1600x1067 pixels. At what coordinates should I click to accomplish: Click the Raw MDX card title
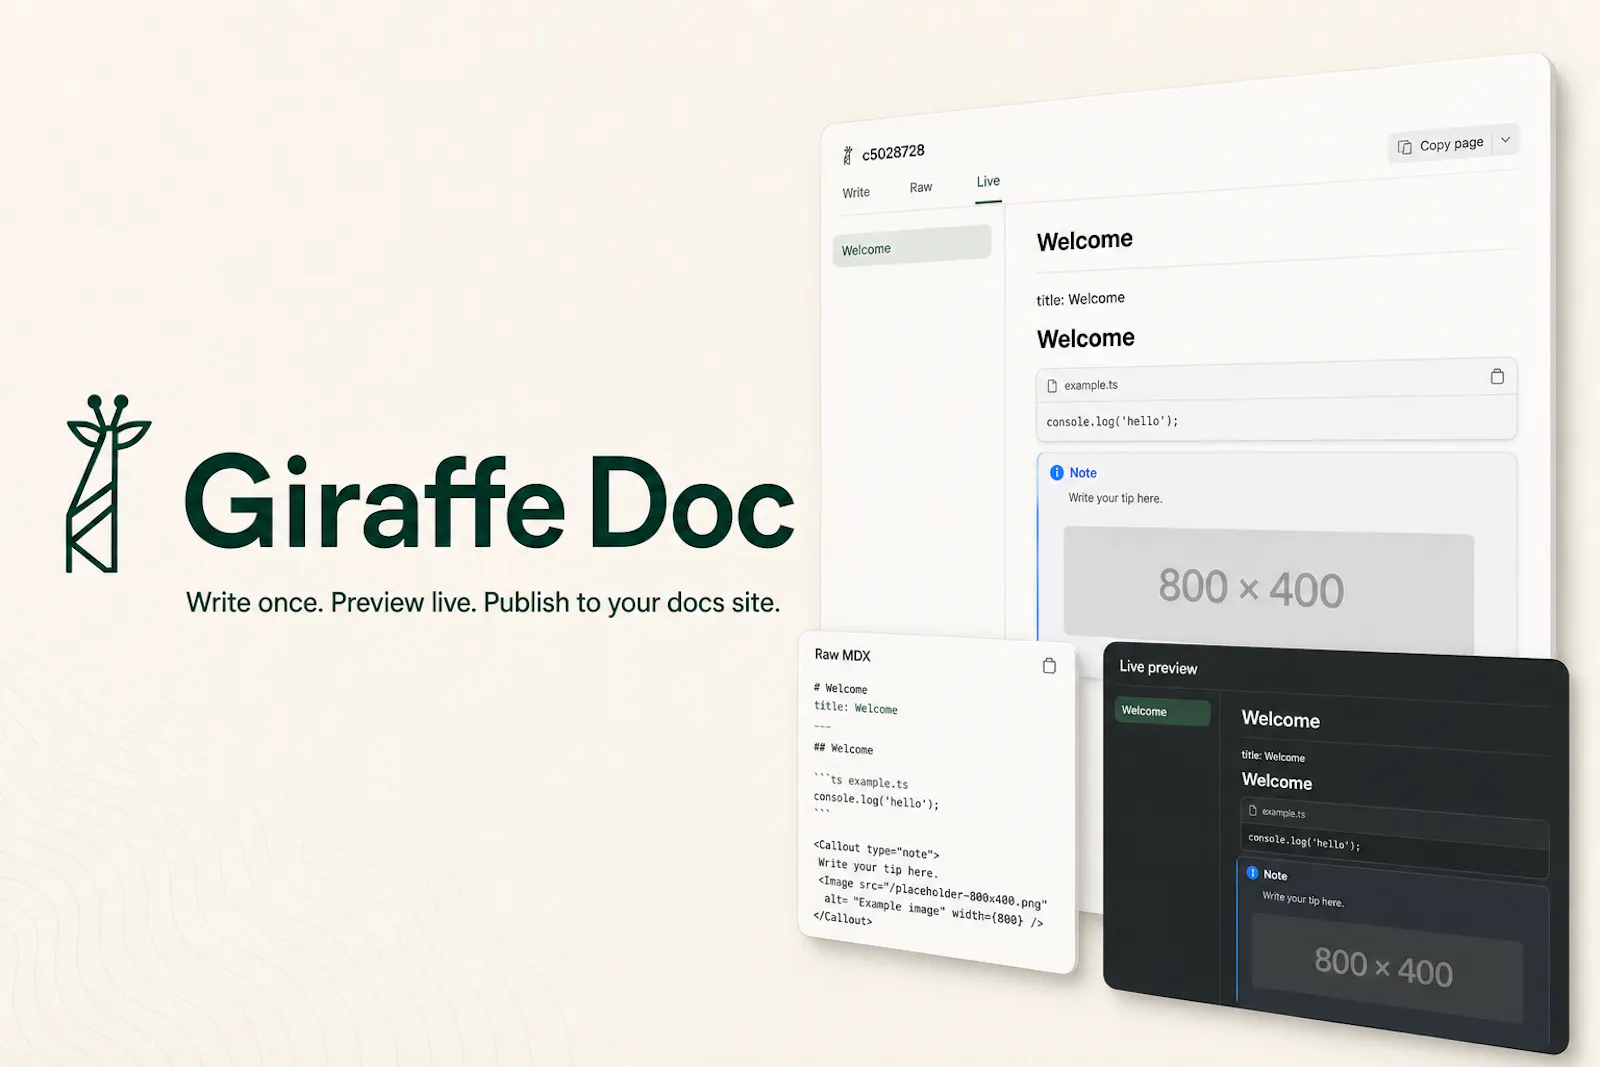[842, 655]
